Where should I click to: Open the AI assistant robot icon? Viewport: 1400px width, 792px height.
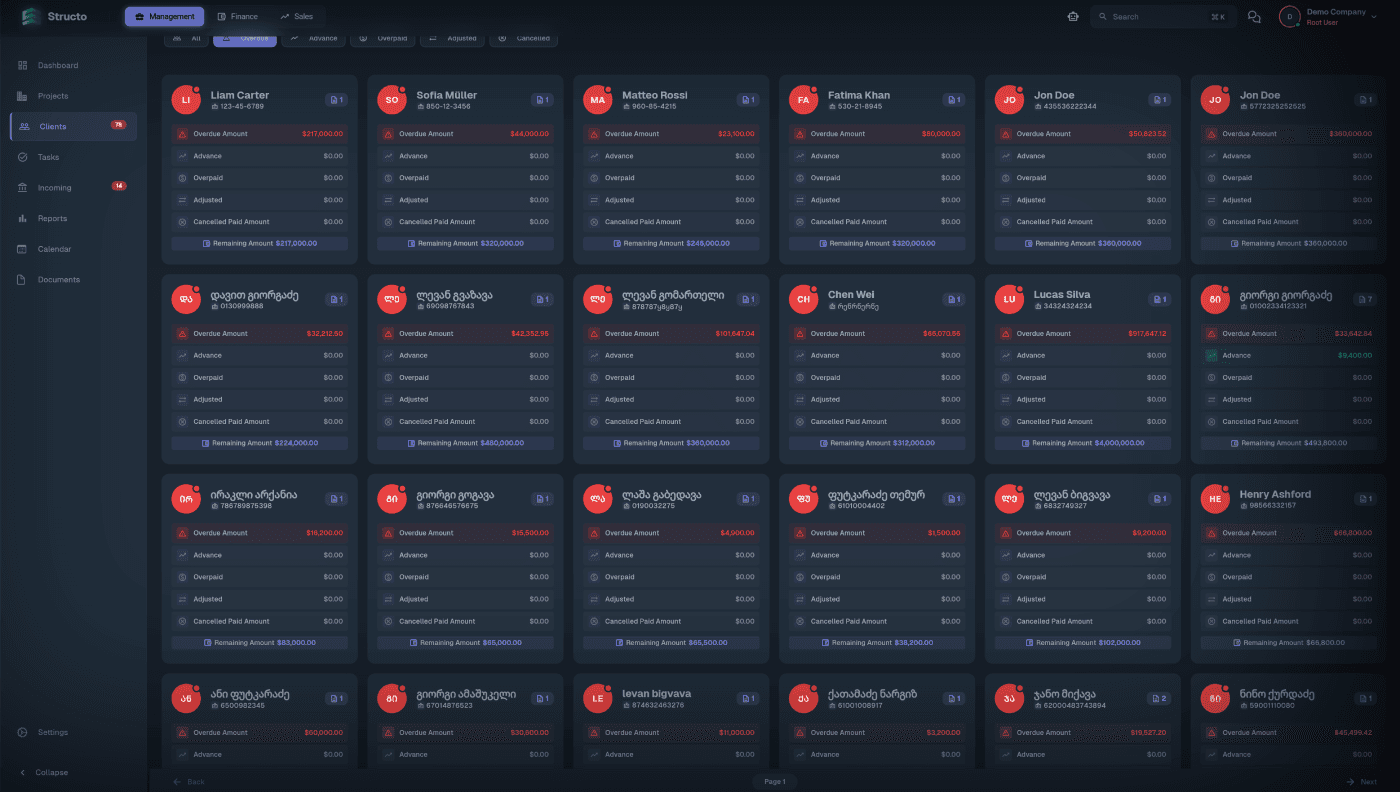click(1073, 16)
